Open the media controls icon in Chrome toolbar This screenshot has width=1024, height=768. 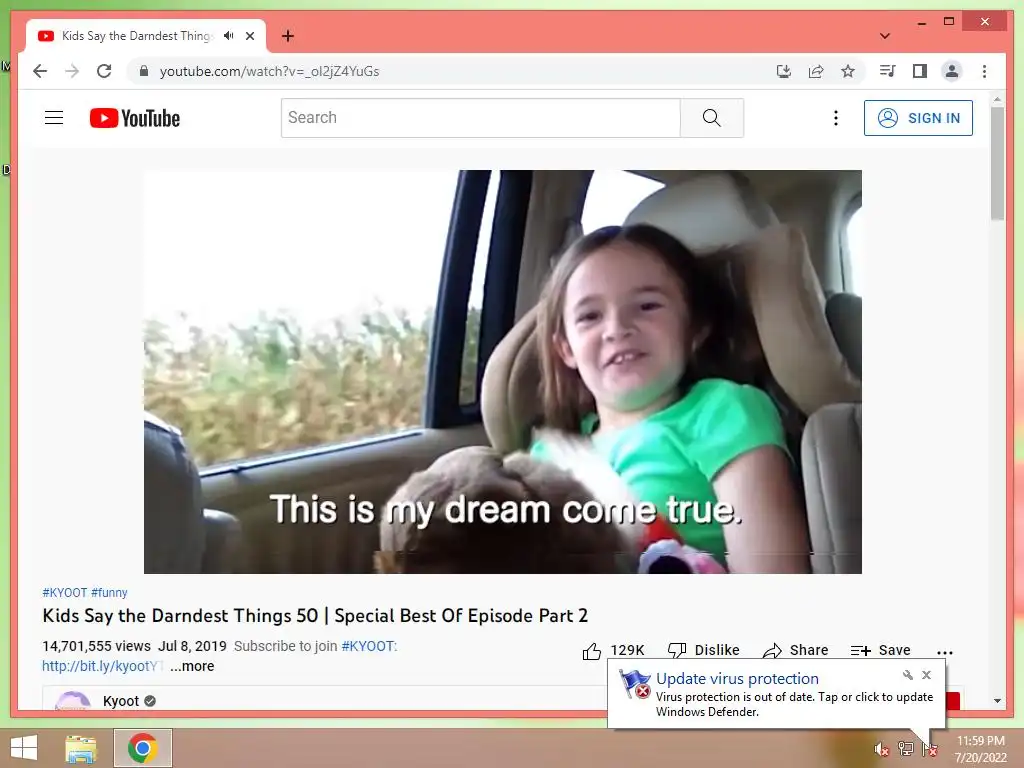click(887, 71)
